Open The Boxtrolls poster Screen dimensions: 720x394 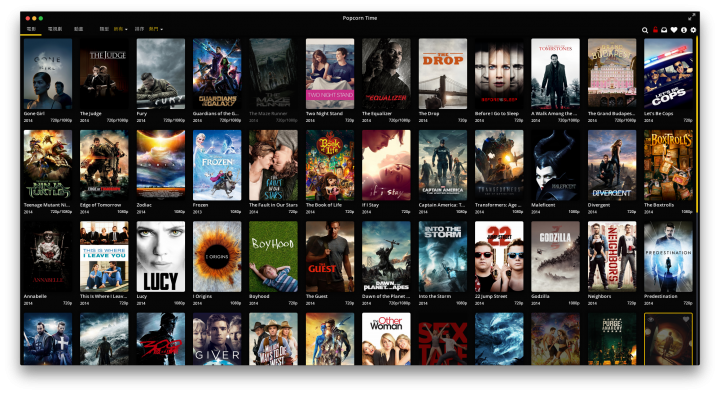[x=668, y=165]
